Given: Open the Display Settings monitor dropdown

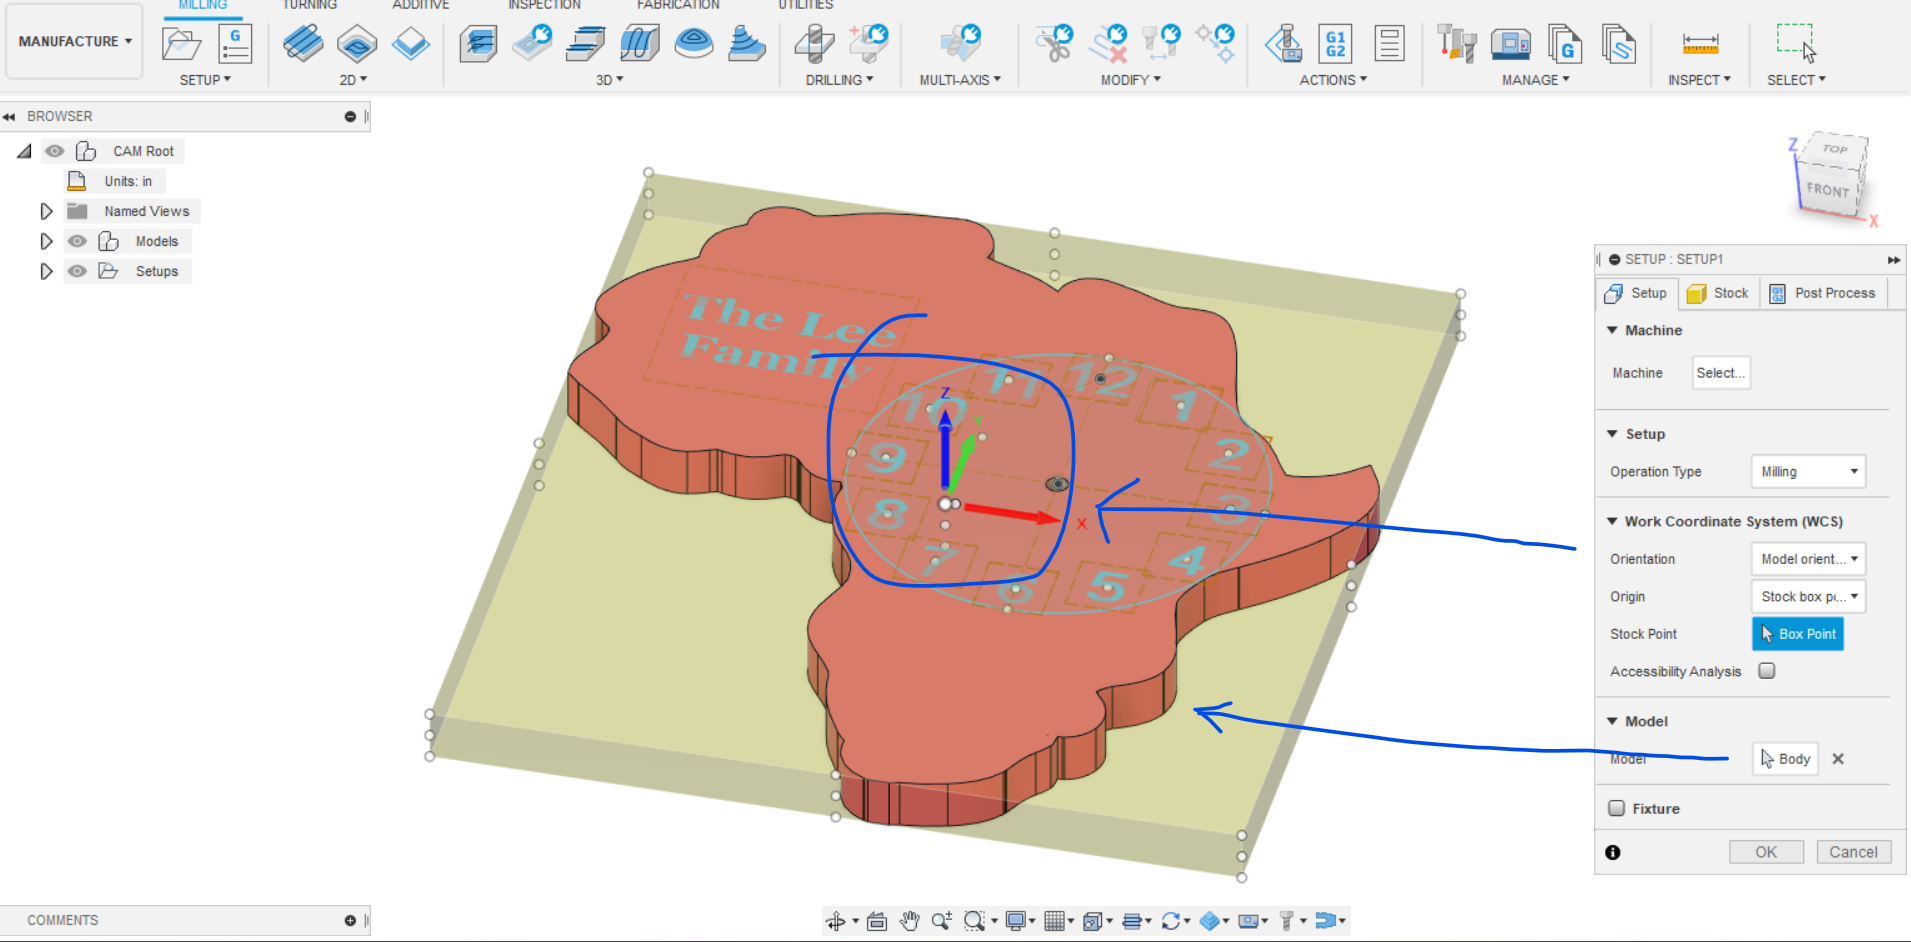Looking at the screenshot, I should click(1020, 921).
